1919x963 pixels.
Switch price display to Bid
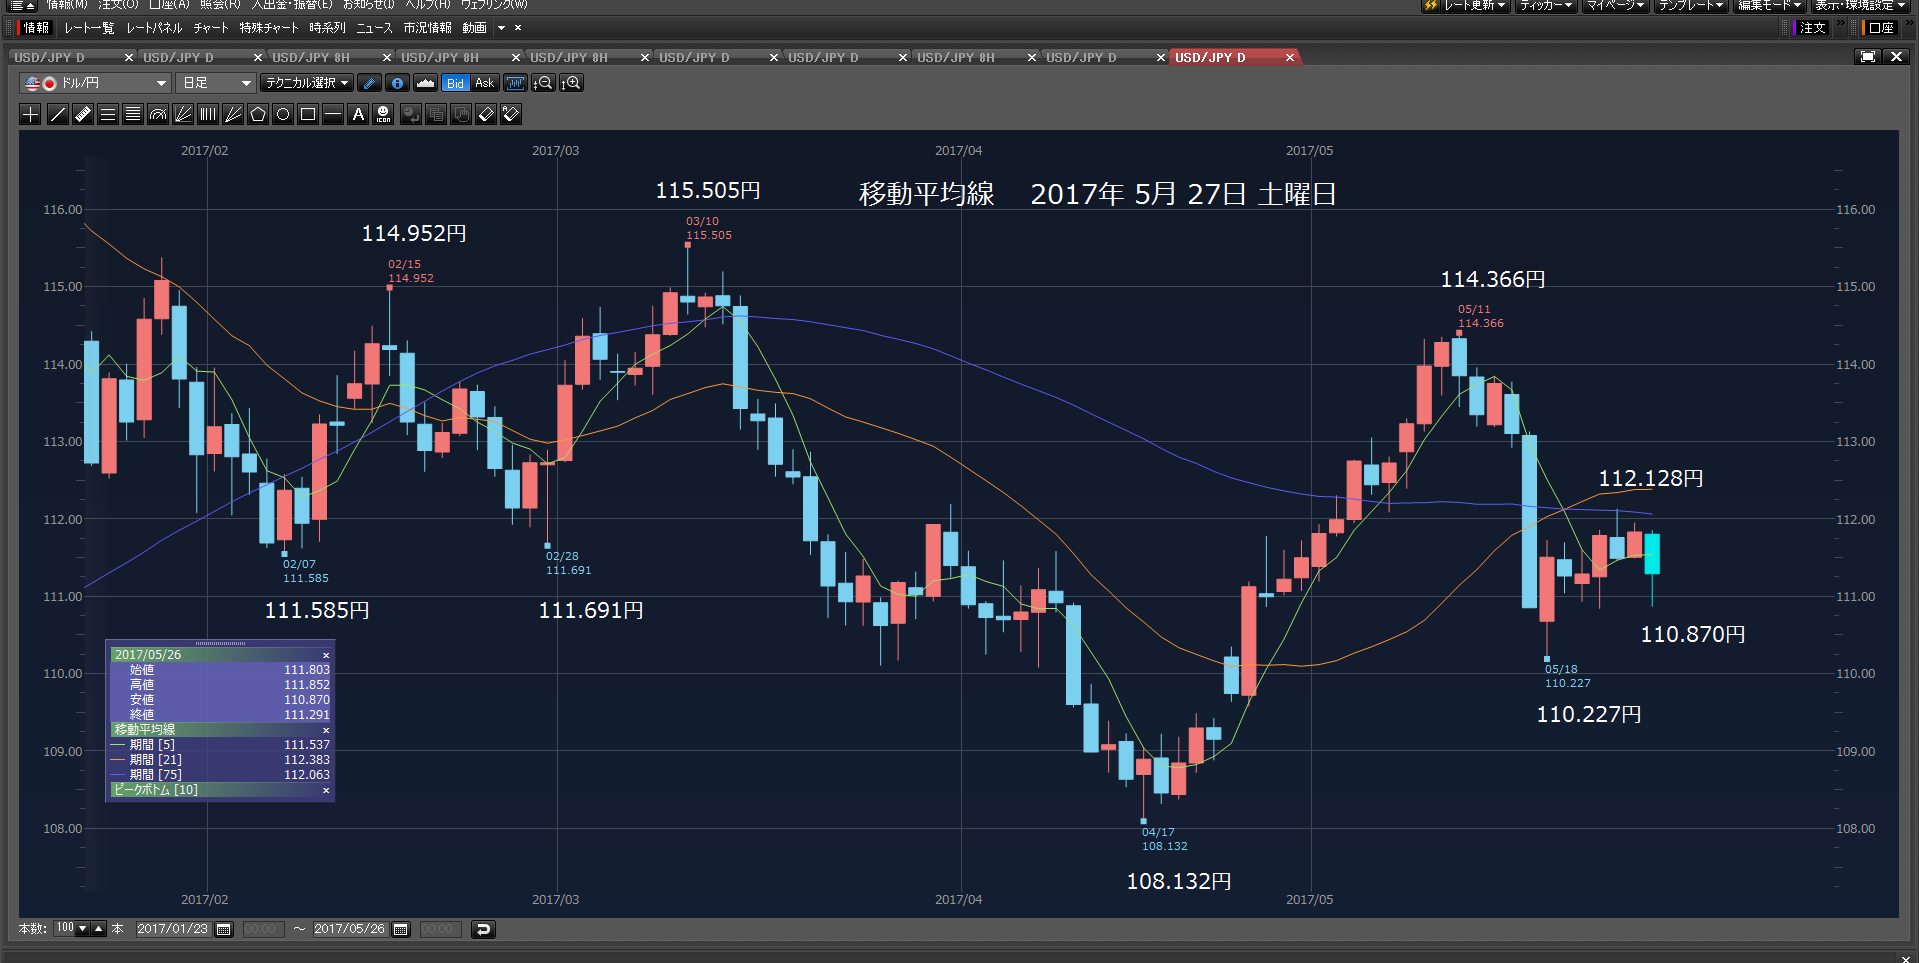pyautogui.click(x=456, y=83)
